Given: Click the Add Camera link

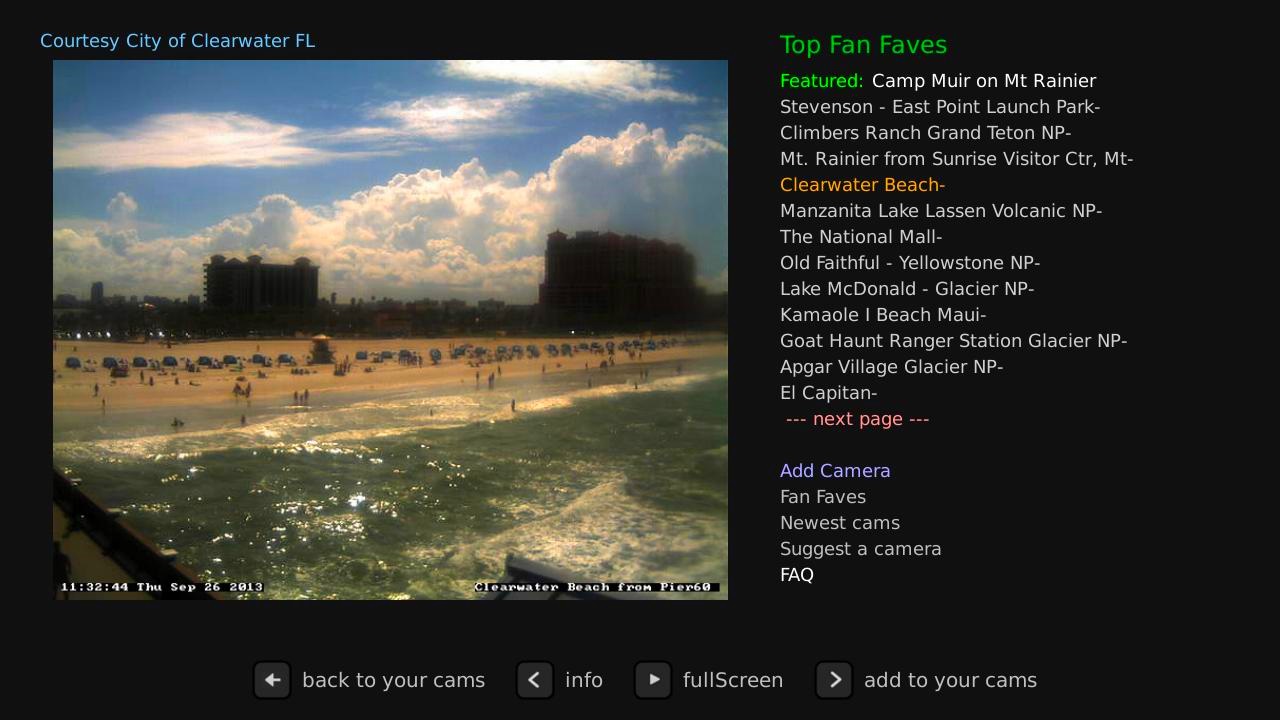Looking at the screenshot, I should (835, 471).
